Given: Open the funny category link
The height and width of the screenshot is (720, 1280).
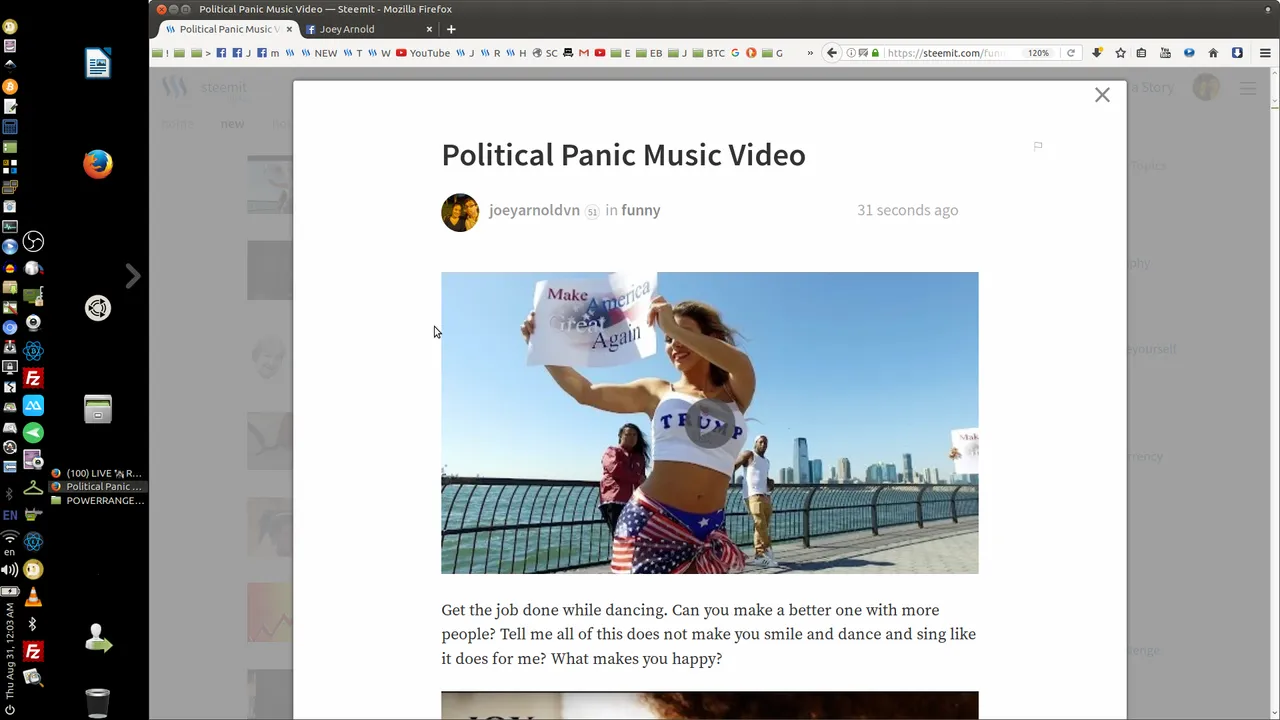Looking at the screenshot, I should tap(640, 210).
